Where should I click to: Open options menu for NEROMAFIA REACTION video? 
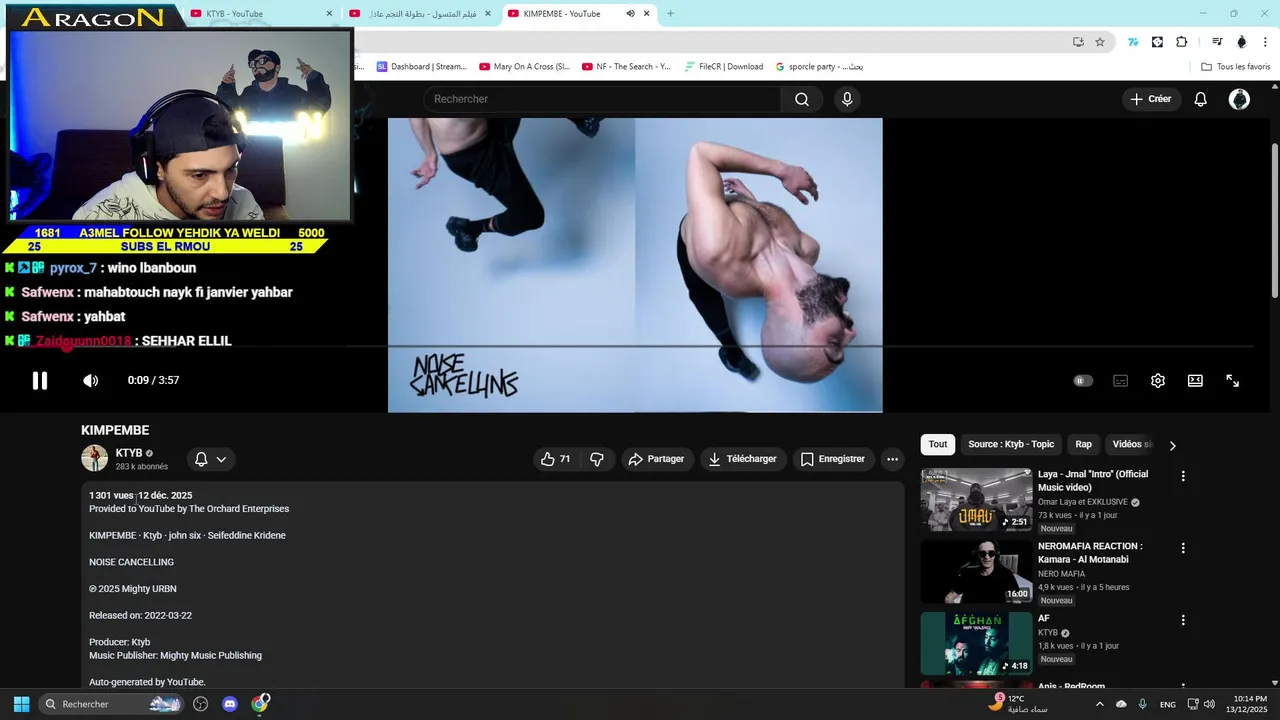1183,548
